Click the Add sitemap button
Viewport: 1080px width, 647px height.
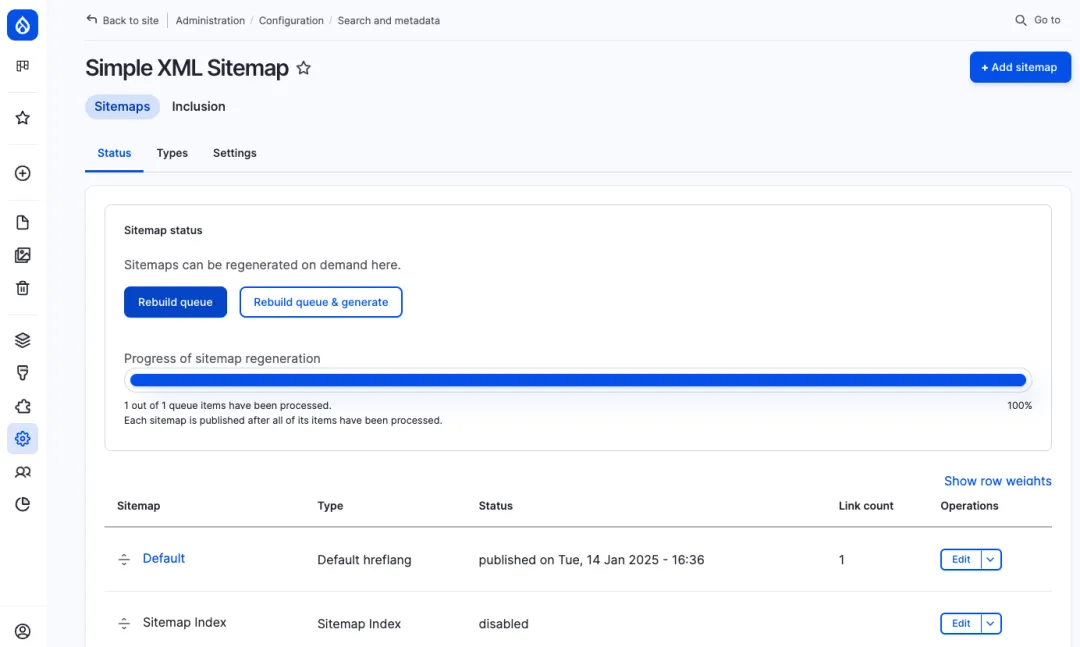click(x=1020, y=67)
